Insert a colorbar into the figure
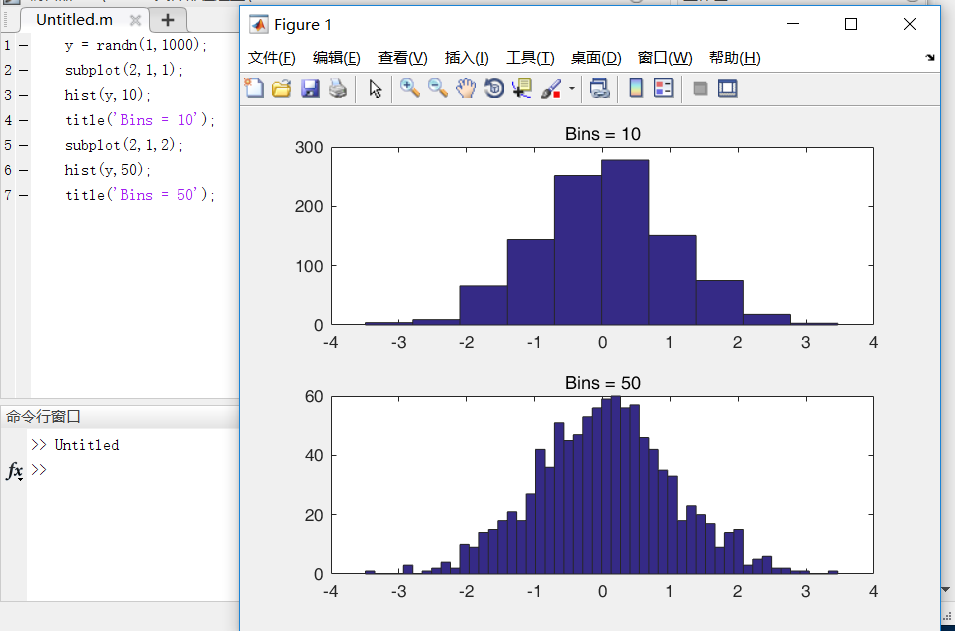Viewport: 955px width, 631px height. click(x=635, y=88)
